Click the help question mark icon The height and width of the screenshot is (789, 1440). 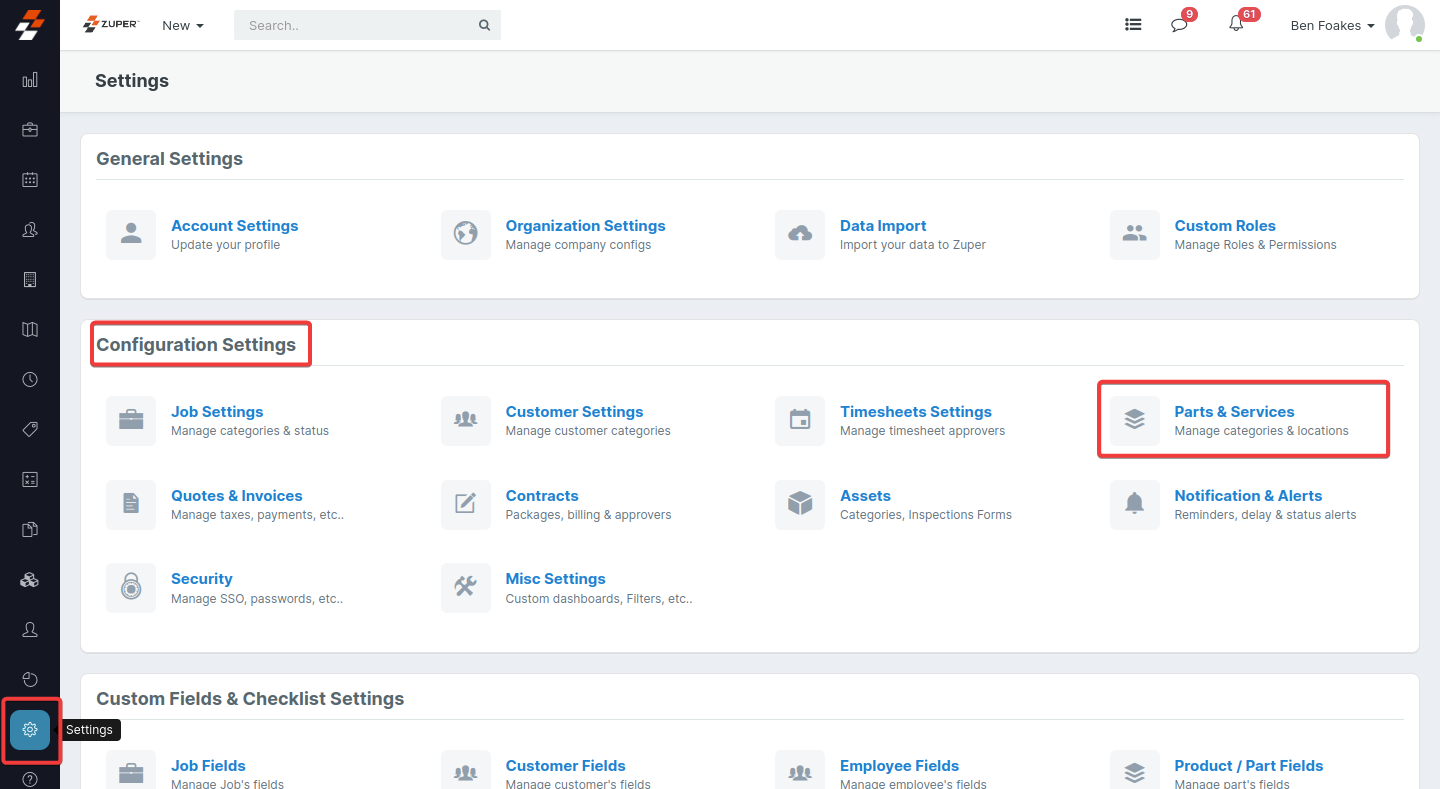(x=30, y=779)
